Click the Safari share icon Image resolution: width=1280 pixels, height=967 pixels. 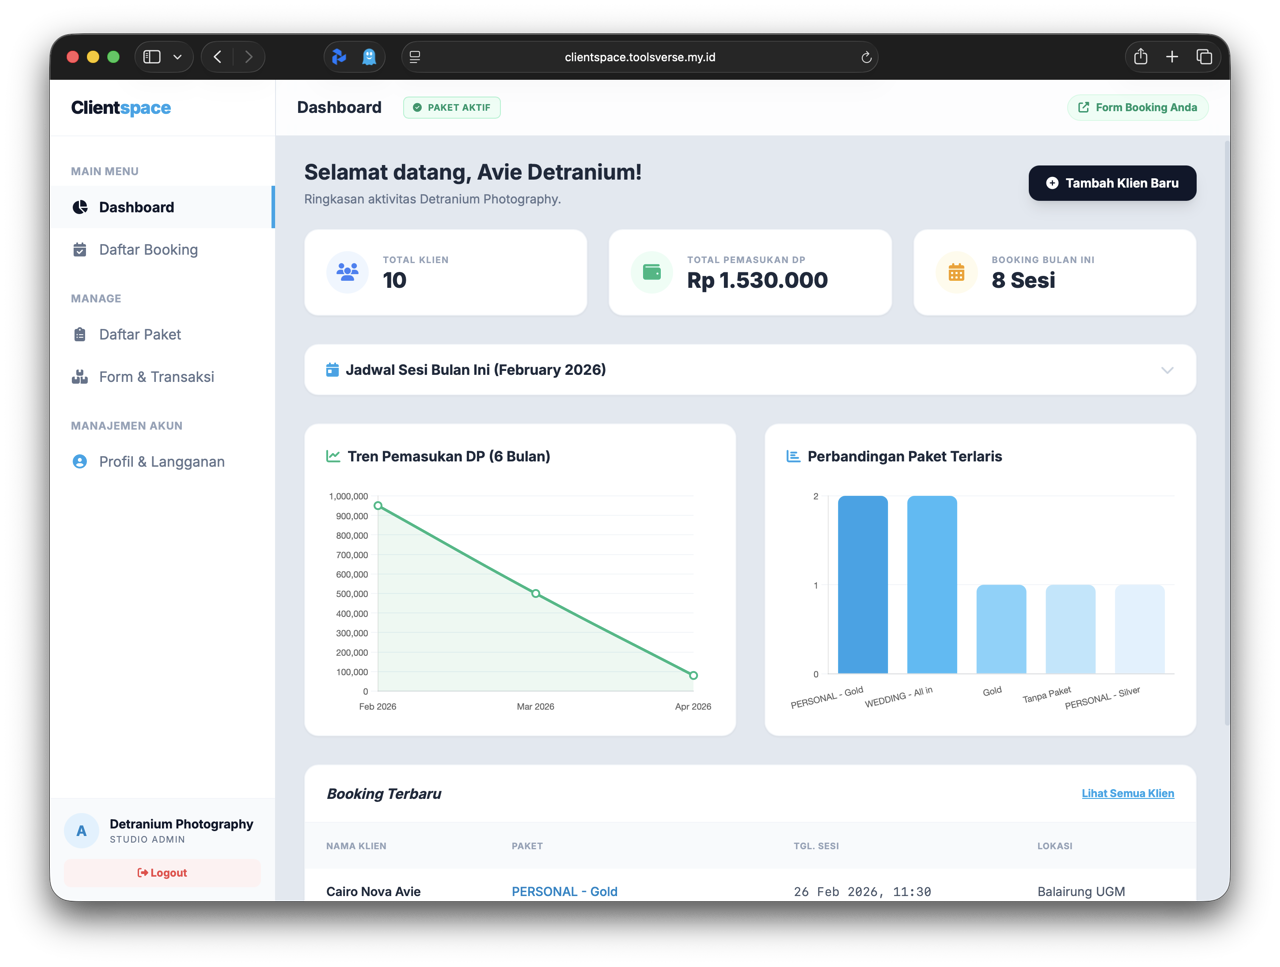pos(1140,57)
